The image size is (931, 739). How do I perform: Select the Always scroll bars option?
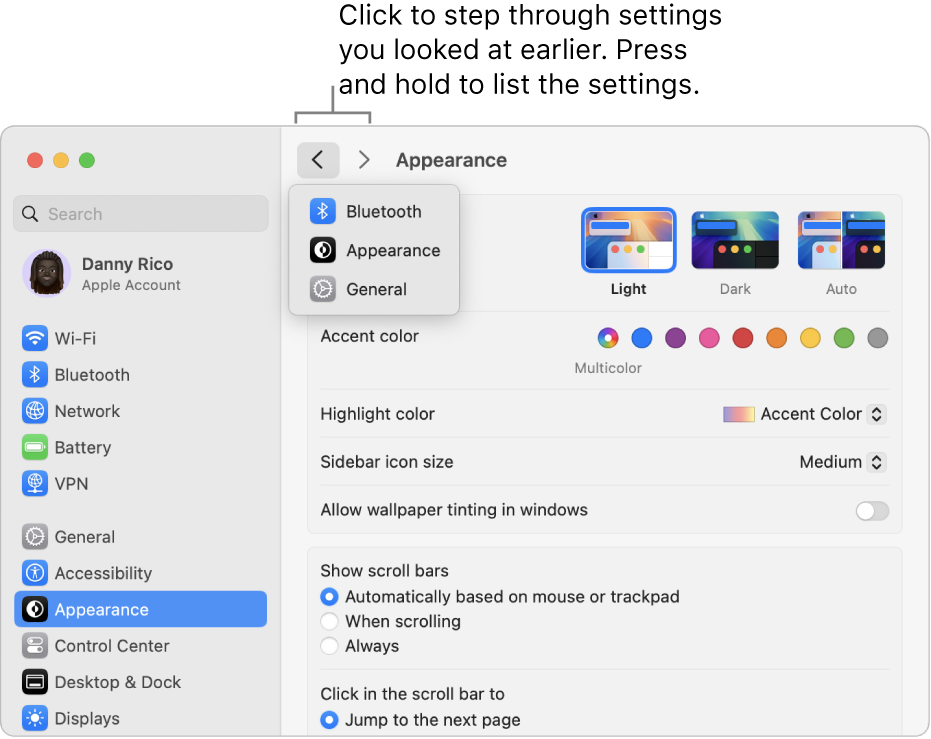(x=330, y=646)
